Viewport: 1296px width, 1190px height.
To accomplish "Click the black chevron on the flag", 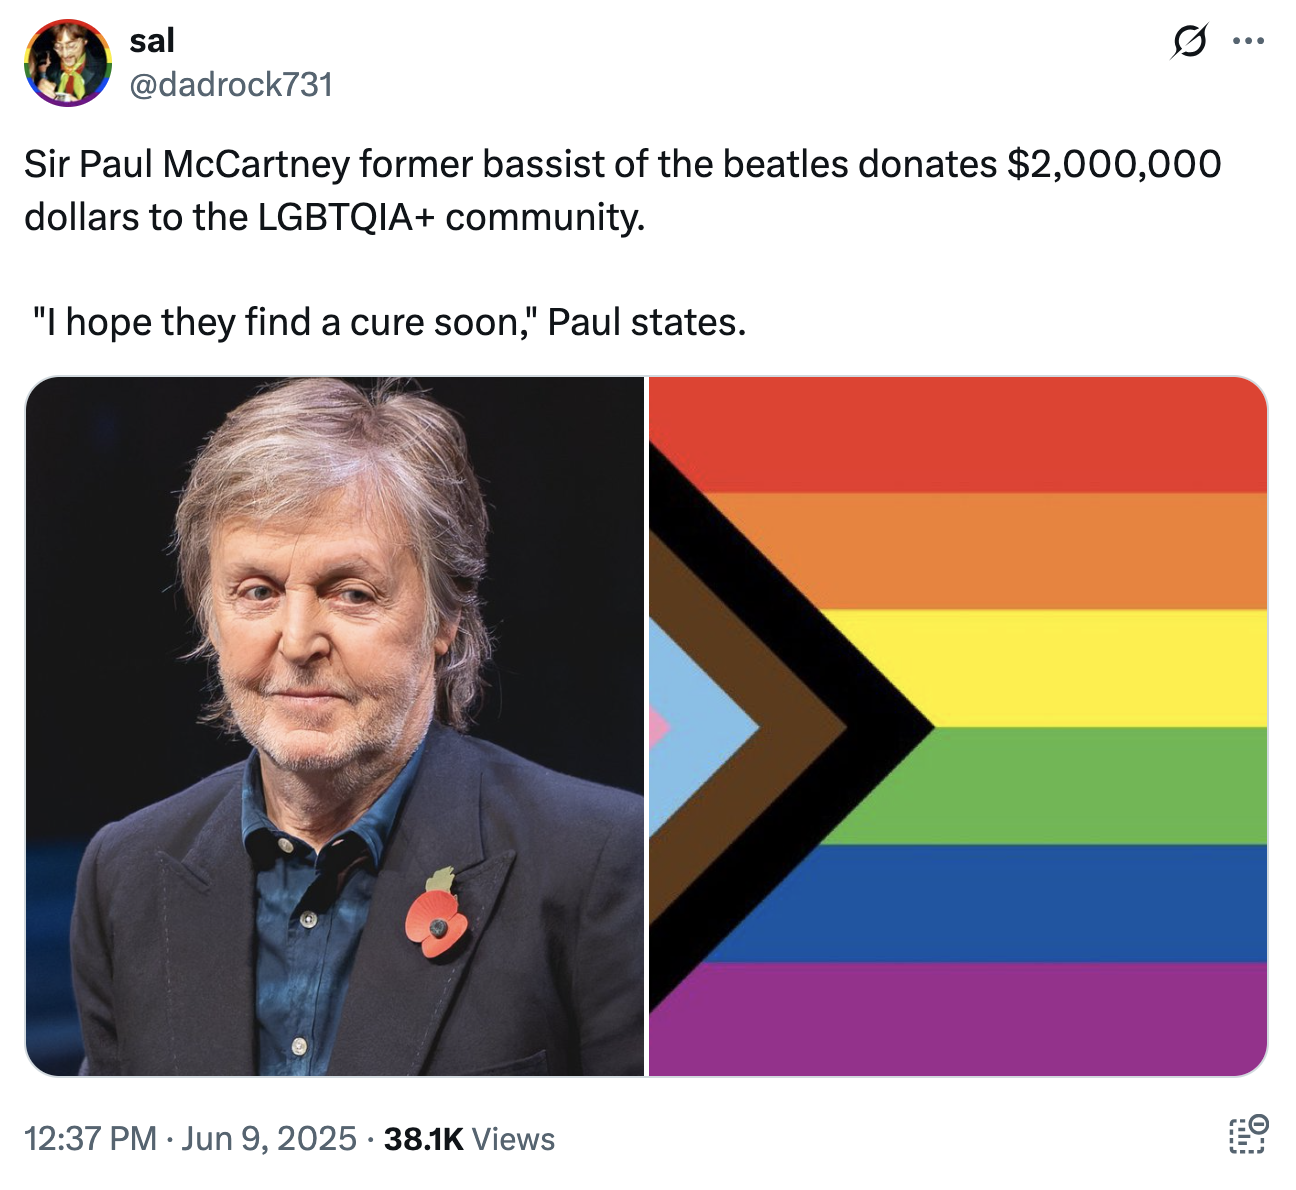I will (878, 727).
